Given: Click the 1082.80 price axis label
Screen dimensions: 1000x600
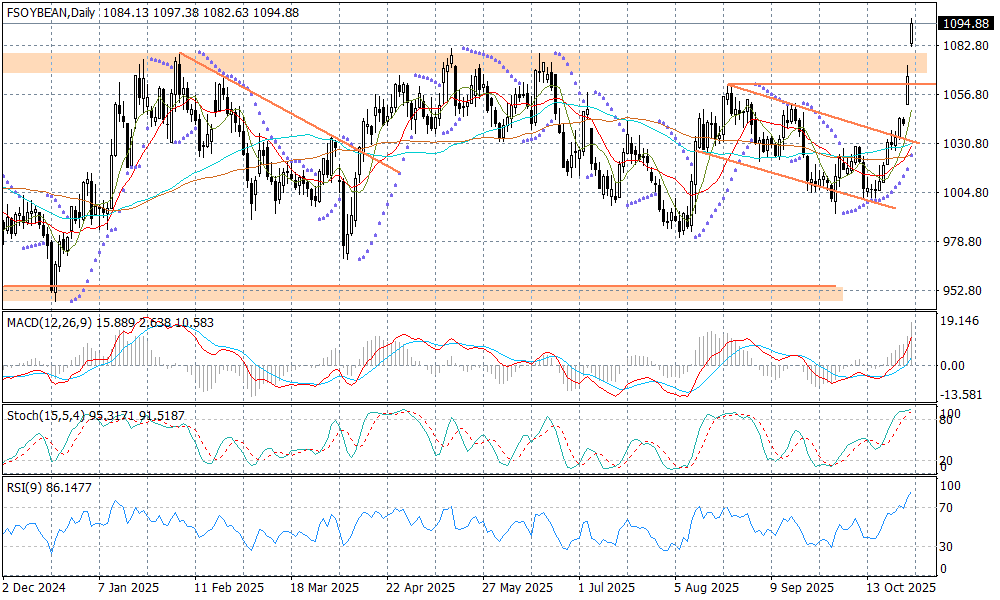Looking at the screenshot, I should 965,46.
